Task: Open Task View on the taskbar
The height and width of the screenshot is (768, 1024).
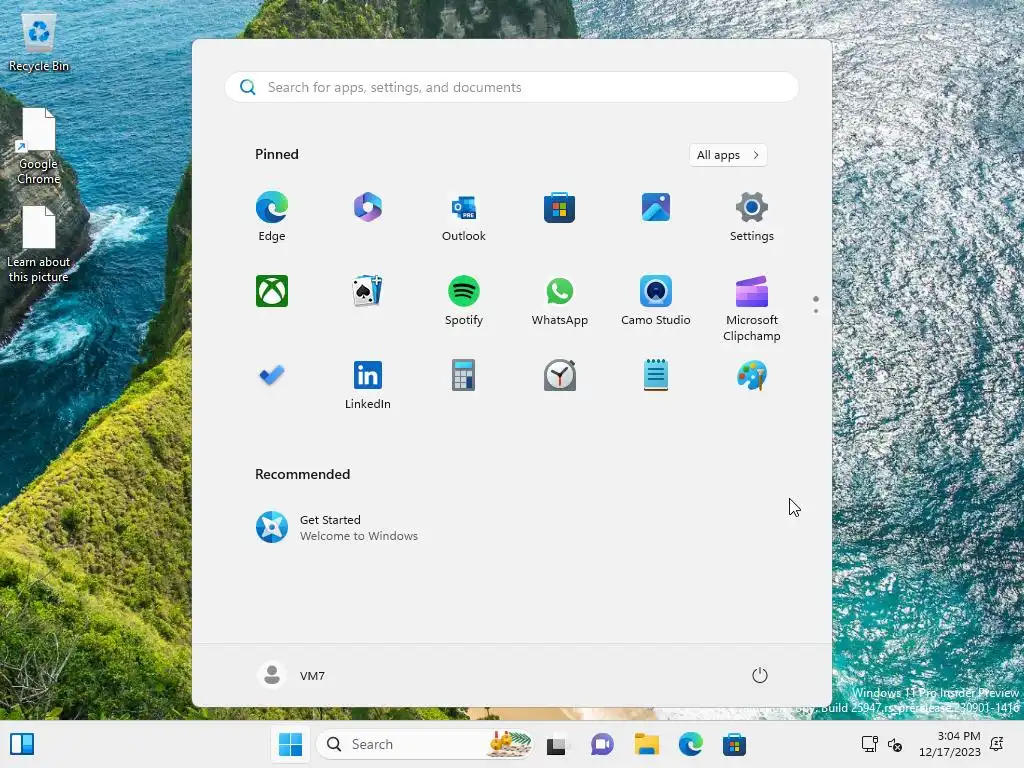Action: pos(556,744)
